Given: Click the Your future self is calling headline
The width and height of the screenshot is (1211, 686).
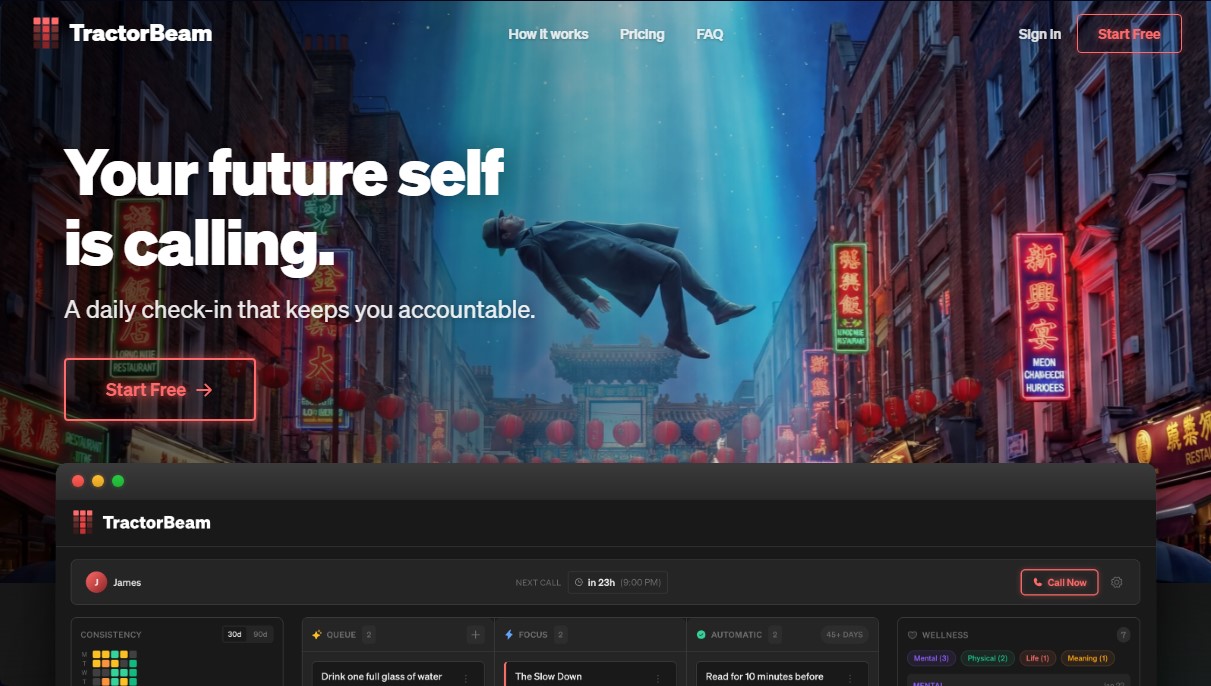Looking at the screenshot, I should (284, 208).
